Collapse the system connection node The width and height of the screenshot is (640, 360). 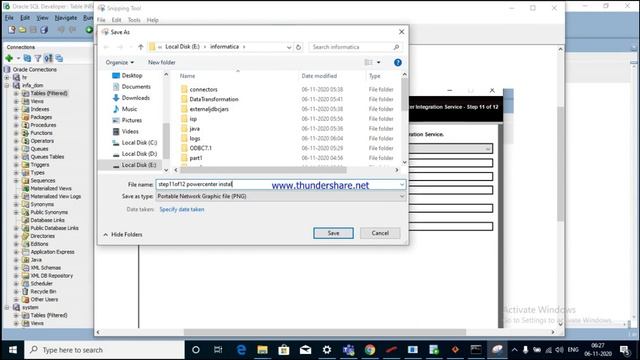tap(7, 307)
